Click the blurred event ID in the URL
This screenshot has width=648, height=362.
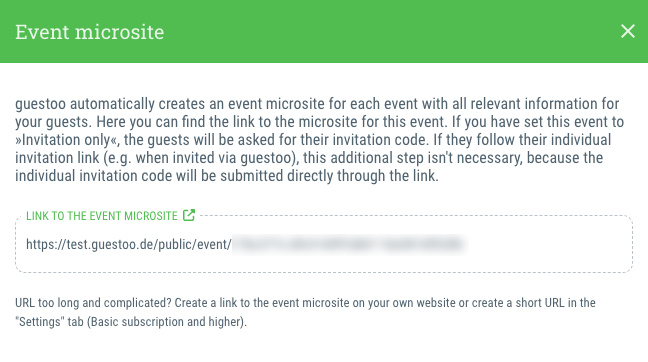tap(348, 244)
